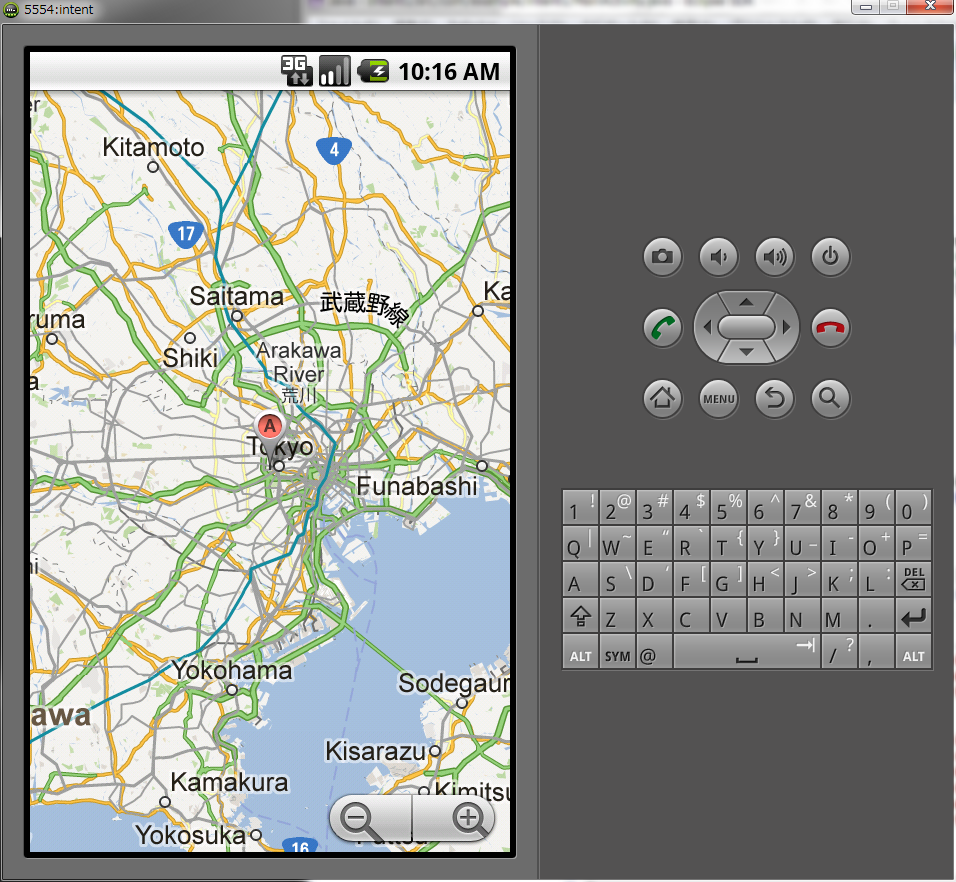Tap the slash question mark key
The image size is (956, 882).
point(839,652)
